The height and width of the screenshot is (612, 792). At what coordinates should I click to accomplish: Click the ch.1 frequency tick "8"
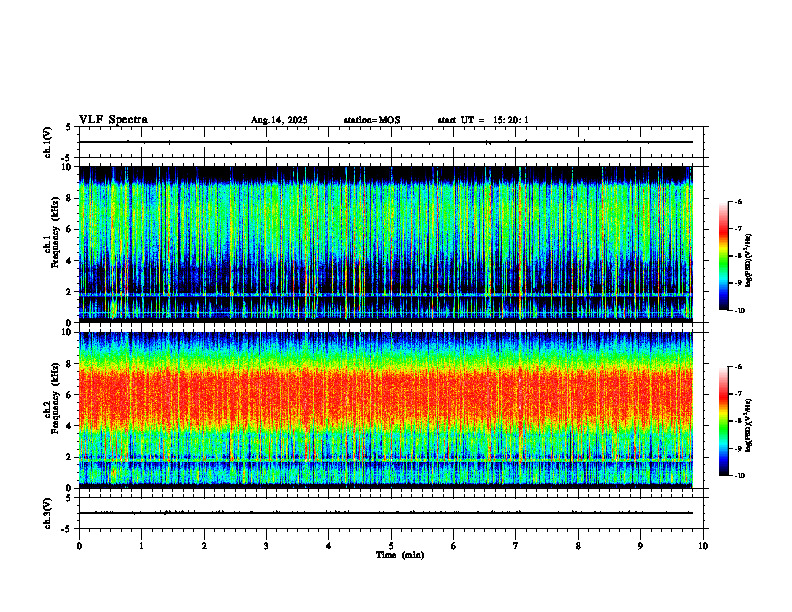(x=69, y=198)
